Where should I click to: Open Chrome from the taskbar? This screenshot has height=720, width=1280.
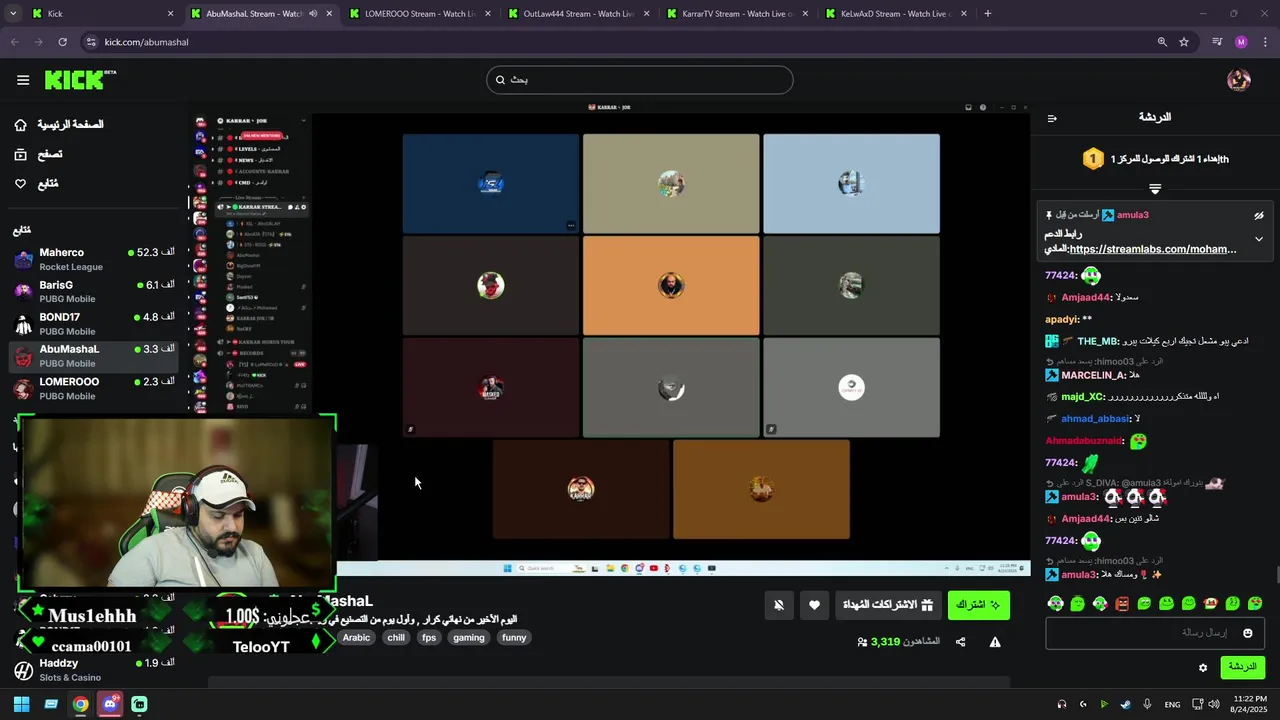pos(80,704)
